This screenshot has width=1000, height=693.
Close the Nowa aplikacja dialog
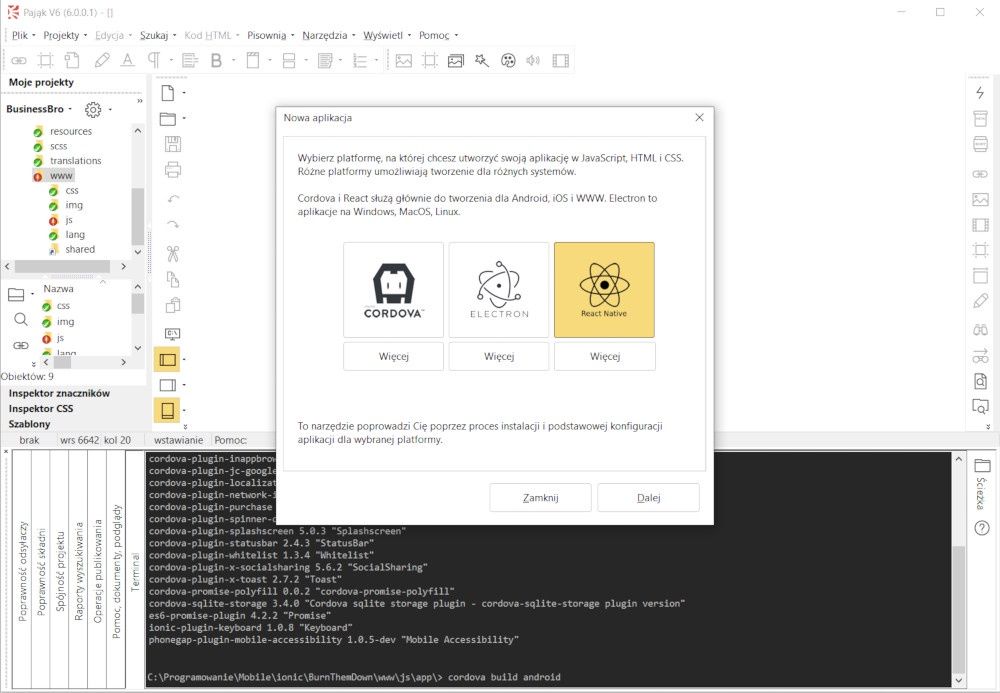click(699, 117)
